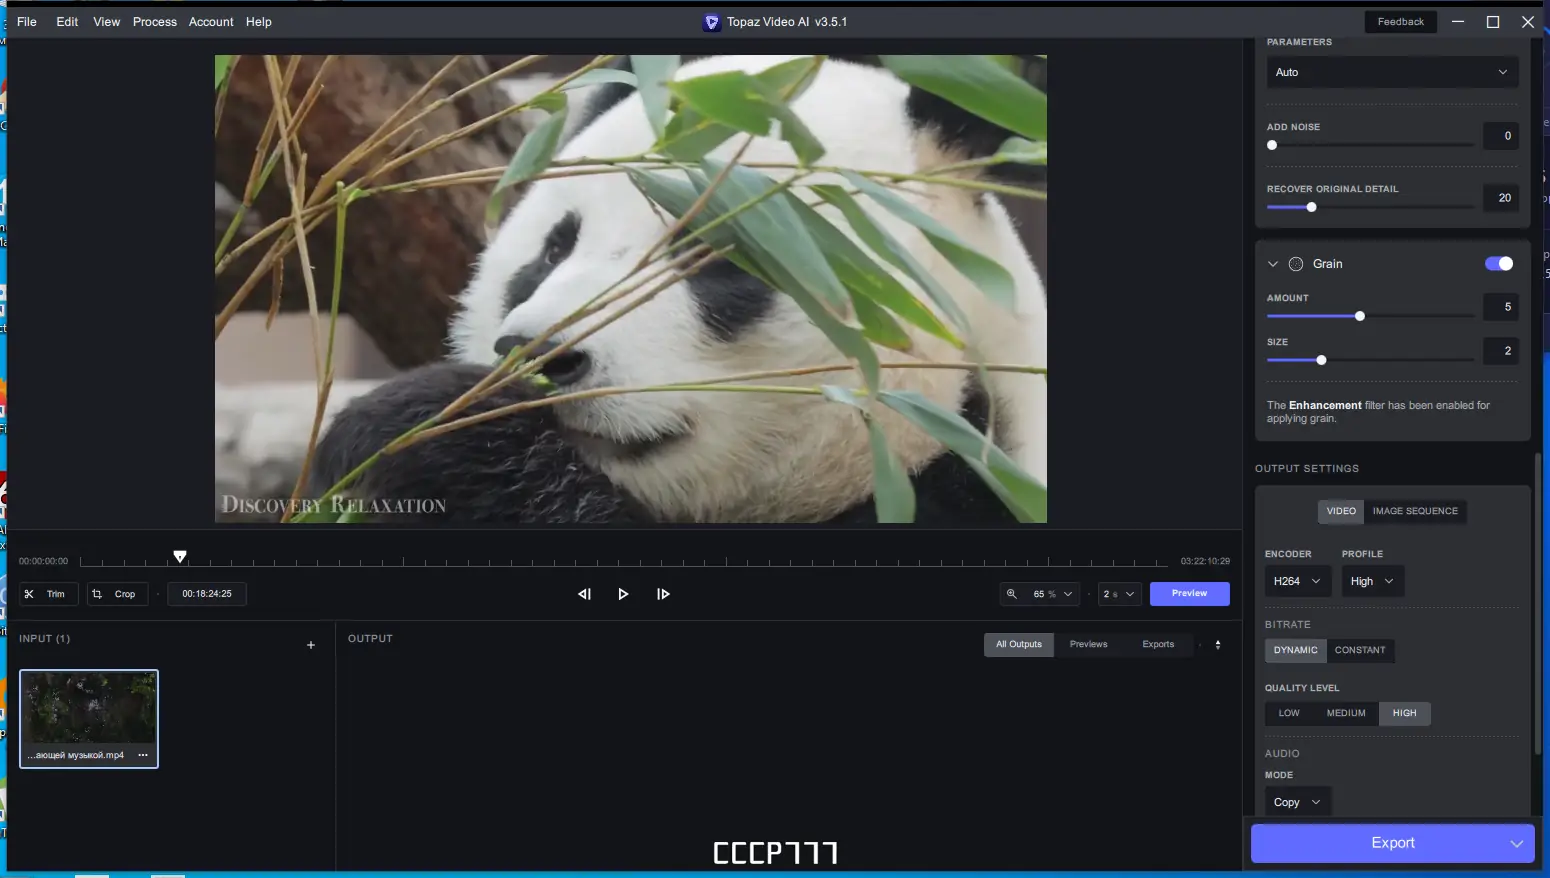Open the Process menu
1550x878 pixels.
click(155, 22)
